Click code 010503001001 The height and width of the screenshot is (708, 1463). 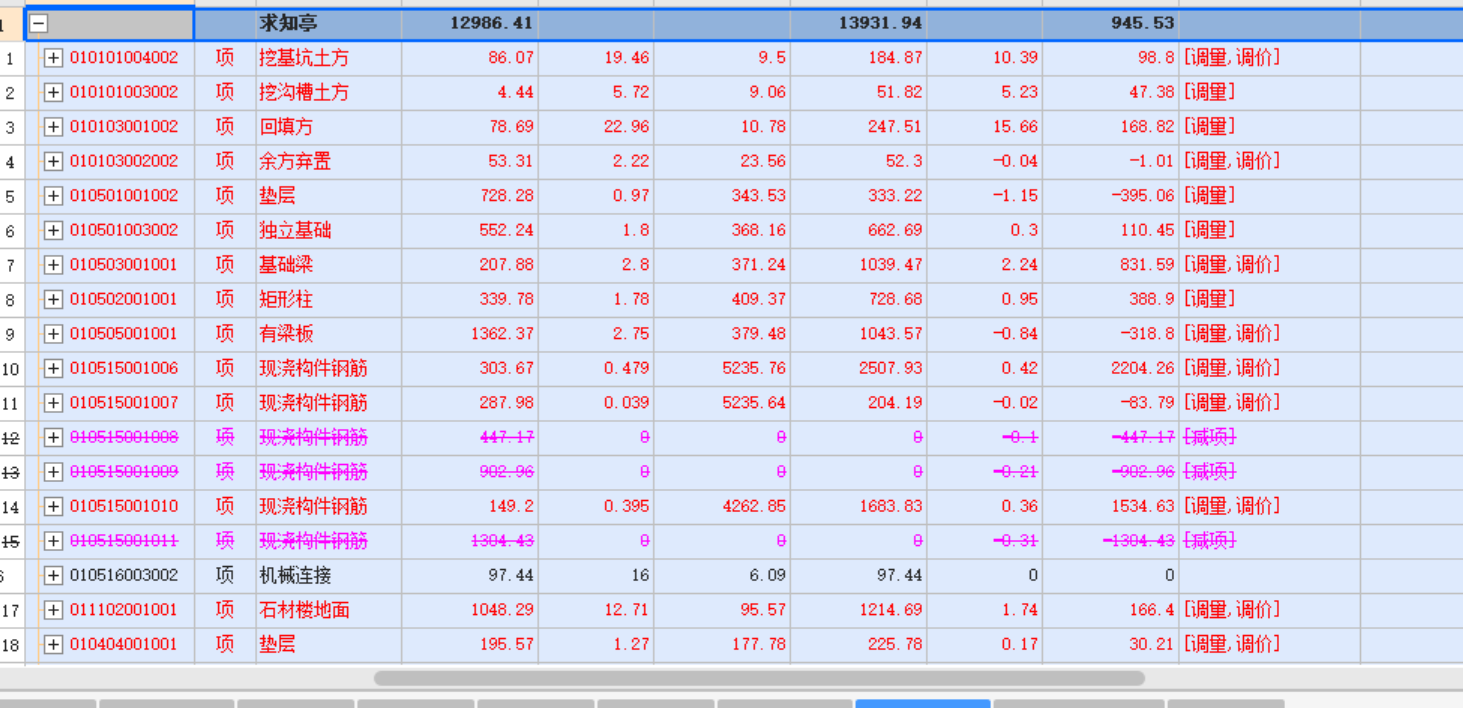tap(124, 265)
